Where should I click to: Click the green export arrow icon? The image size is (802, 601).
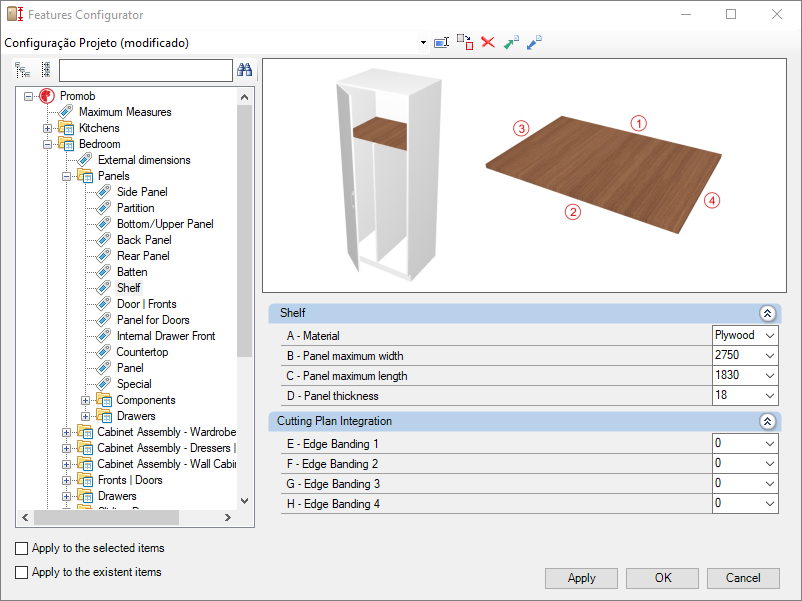[x=511, y=43]
